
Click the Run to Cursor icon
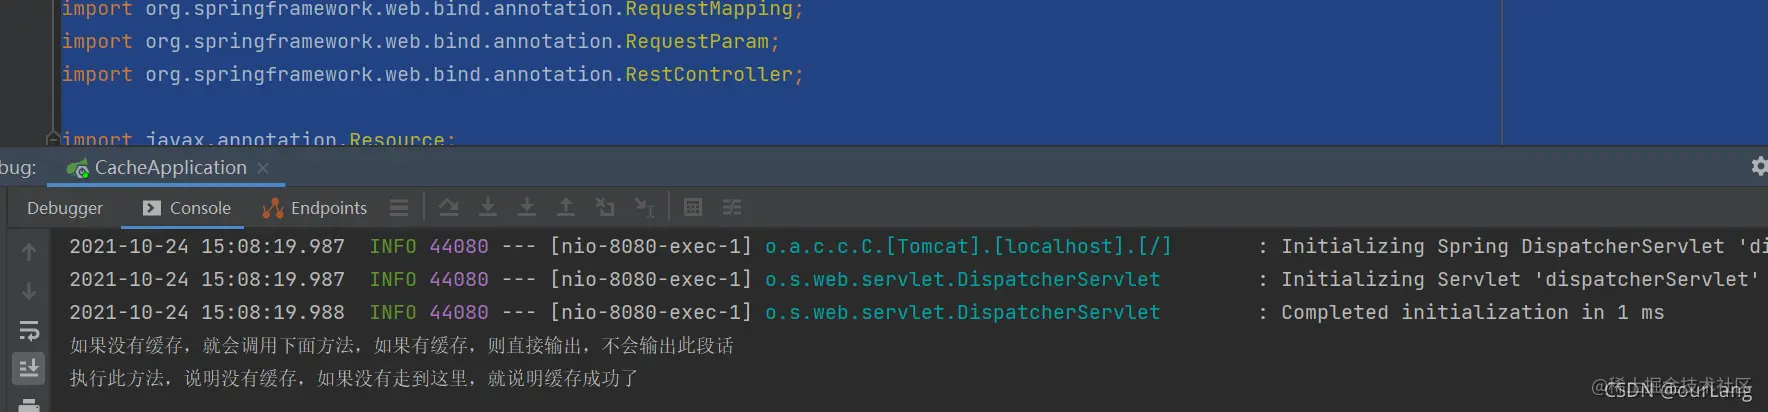click(x=644, y=207)
